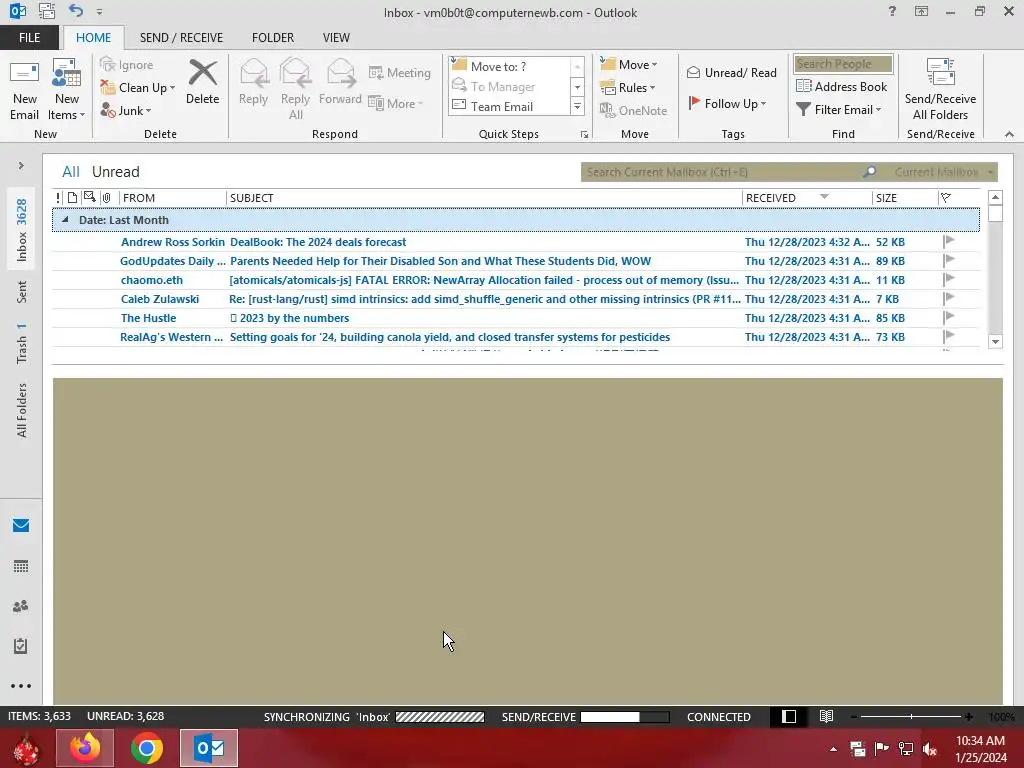Flag the Andrew Ross Sorkin email
The width and height of the screenshot is (1024, 768).
point(949,242)
